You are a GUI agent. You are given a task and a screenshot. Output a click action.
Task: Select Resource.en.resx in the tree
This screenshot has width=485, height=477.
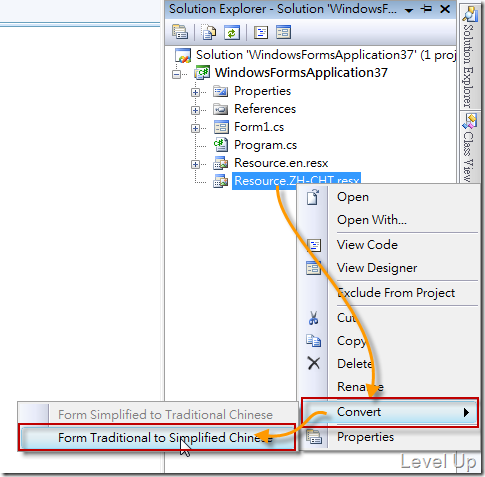(x=281, y=163)
